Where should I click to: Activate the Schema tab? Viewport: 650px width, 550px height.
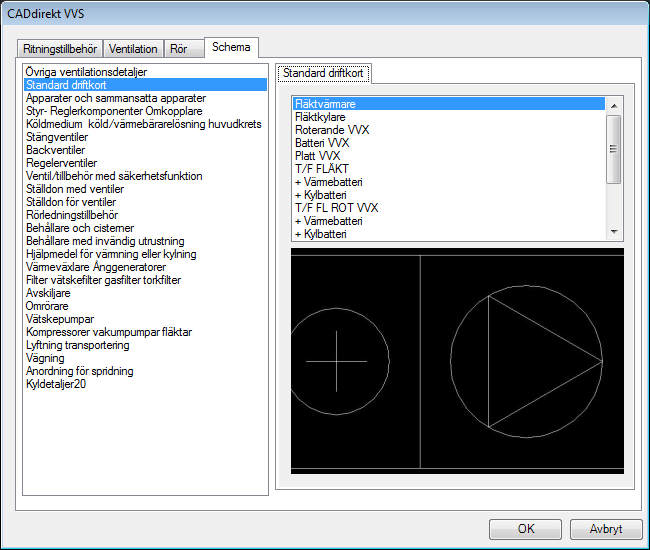(x=231, y=47)
